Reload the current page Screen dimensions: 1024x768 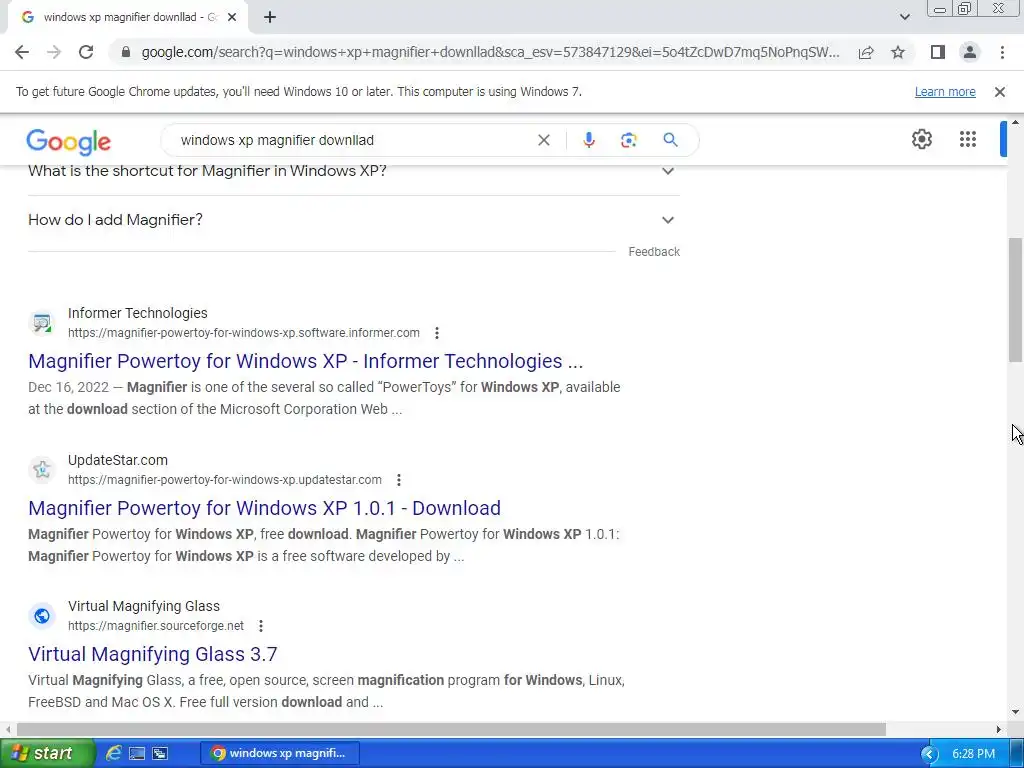(86, 52)
